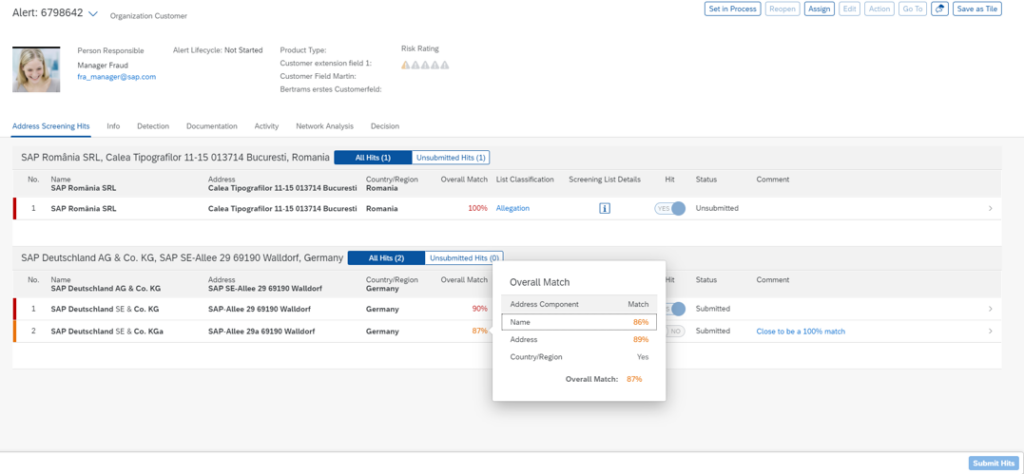Open details arrow for SAP România SRL row
The image size is (1024, 474).
pos(990,208)
